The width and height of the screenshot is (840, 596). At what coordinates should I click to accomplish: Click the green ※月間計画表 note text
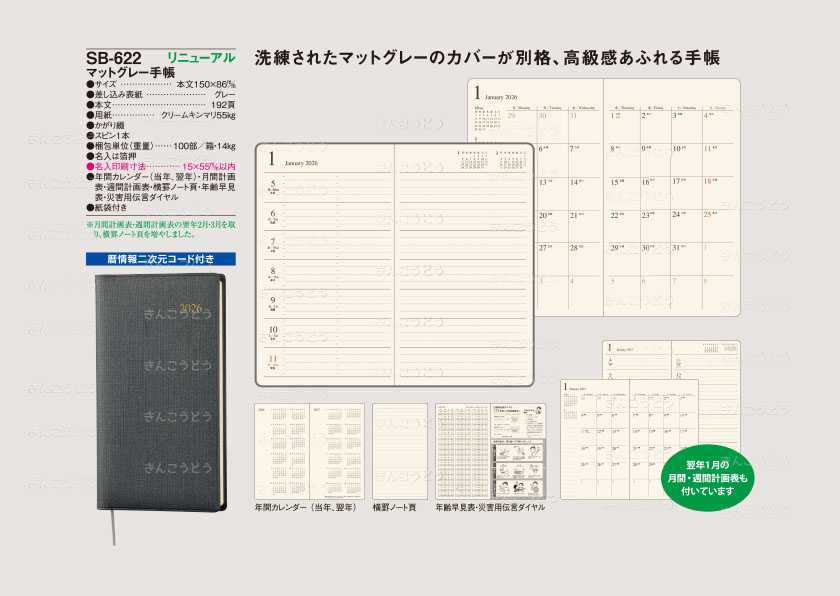[x=161, y=229]
